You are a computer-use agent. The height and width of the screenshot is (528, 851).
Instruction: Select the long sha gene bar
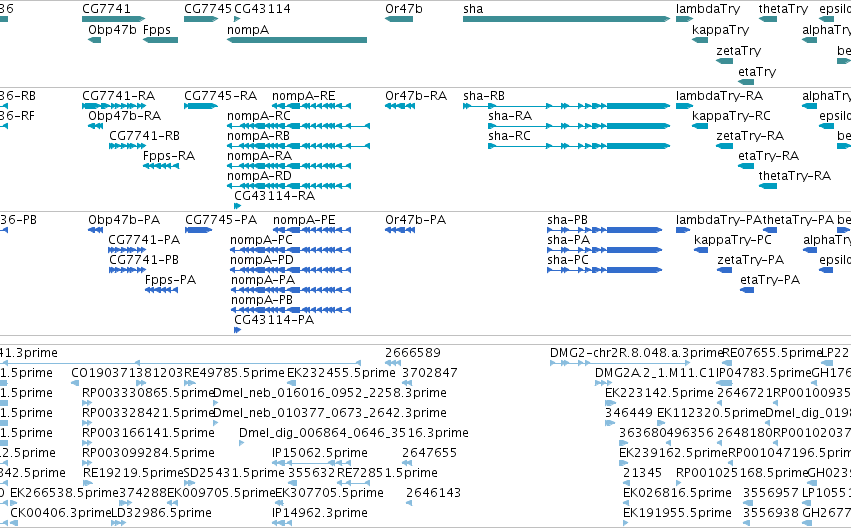567,19
